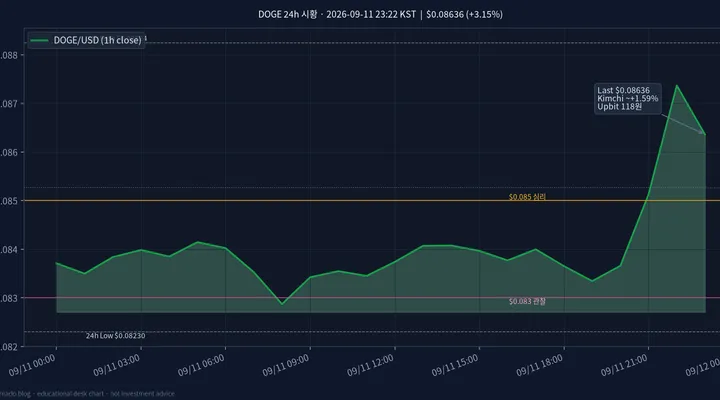Screen dimensions: 720x400
Task: Click the x-axis tick '09/11 09:00'
Action: [x=286, y=366]
